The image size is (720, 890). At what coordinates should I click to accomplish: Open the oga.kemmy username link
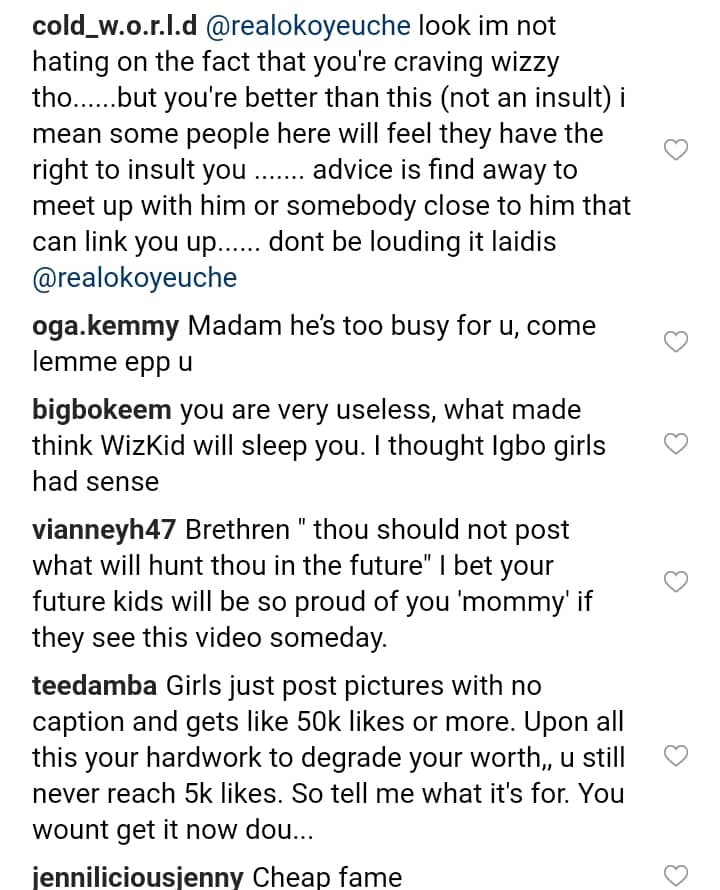pyautogui.click(x=106, y=326)
